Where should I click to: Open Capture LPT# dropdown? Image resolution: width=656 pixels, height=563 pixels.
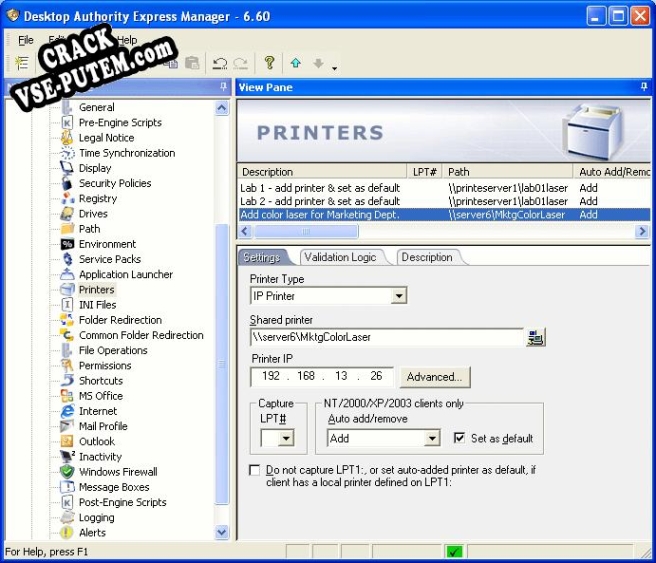pos(286,438)
